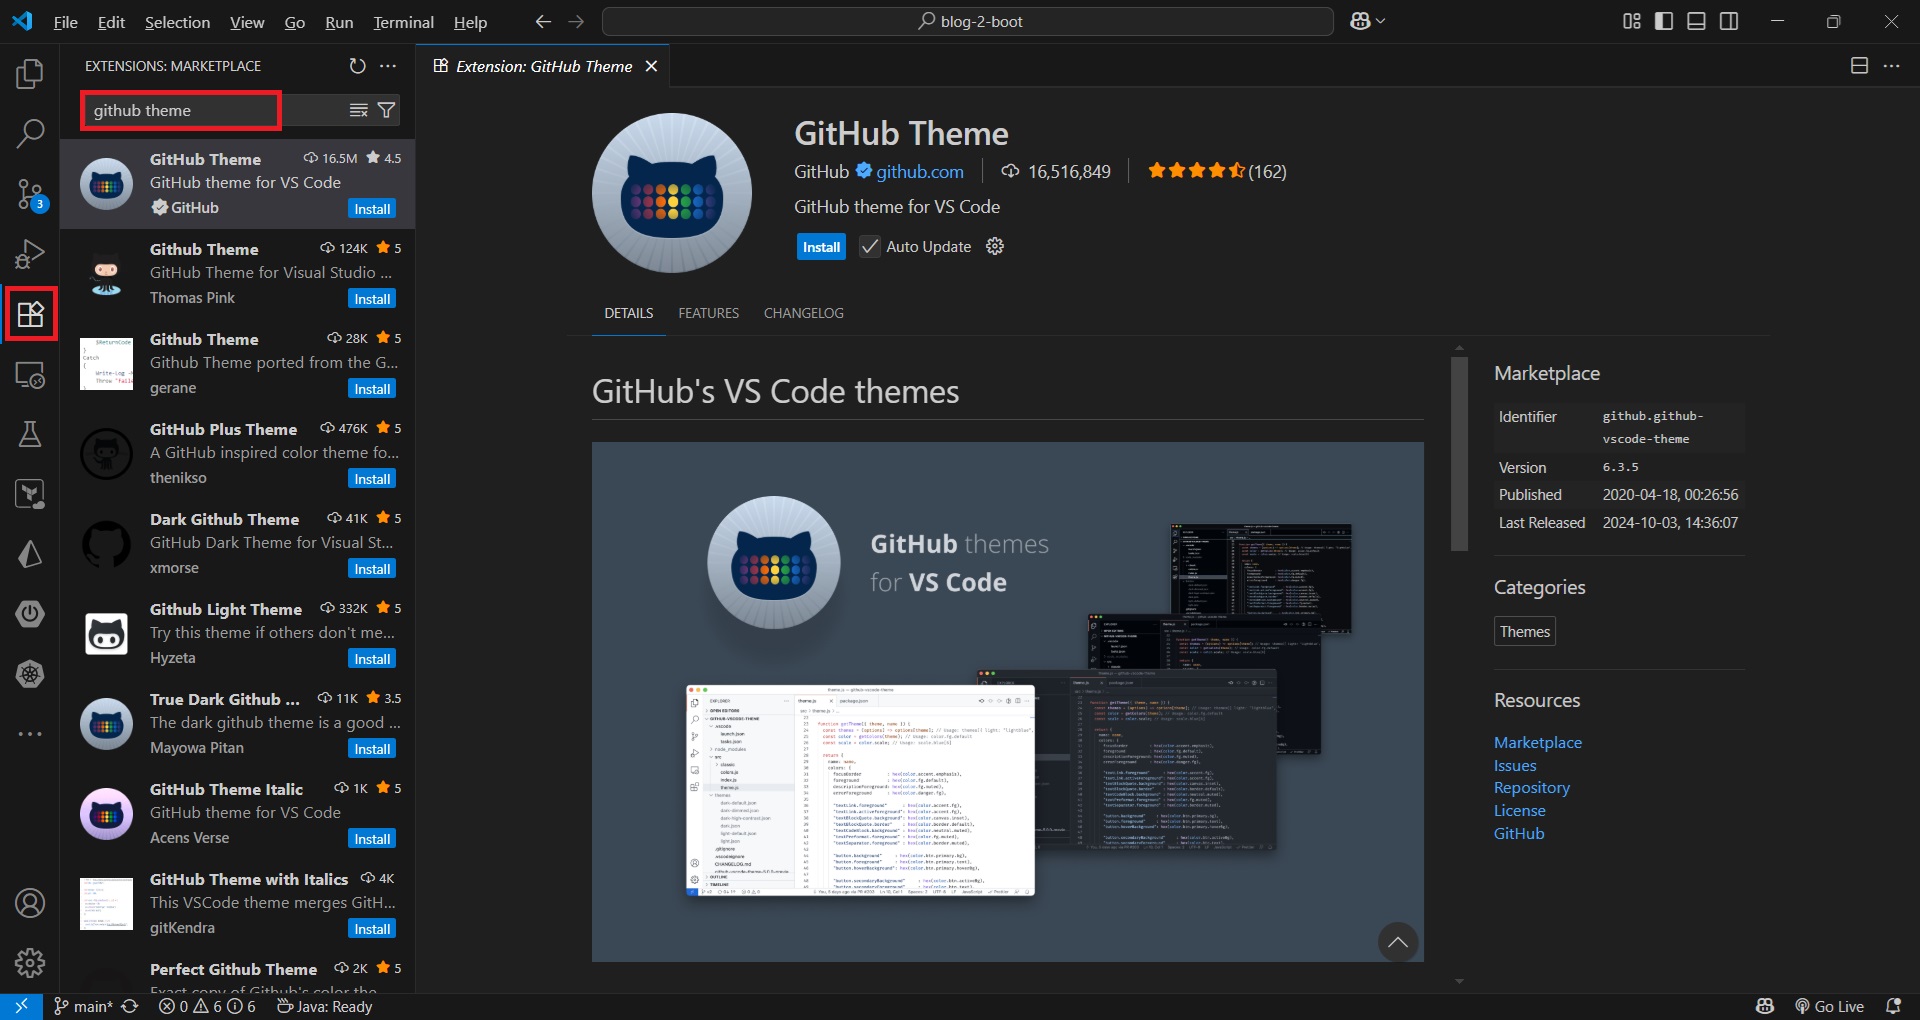1920x1020 pixels.
Task: Clear extensions search results
Action: tap(358, 110)
